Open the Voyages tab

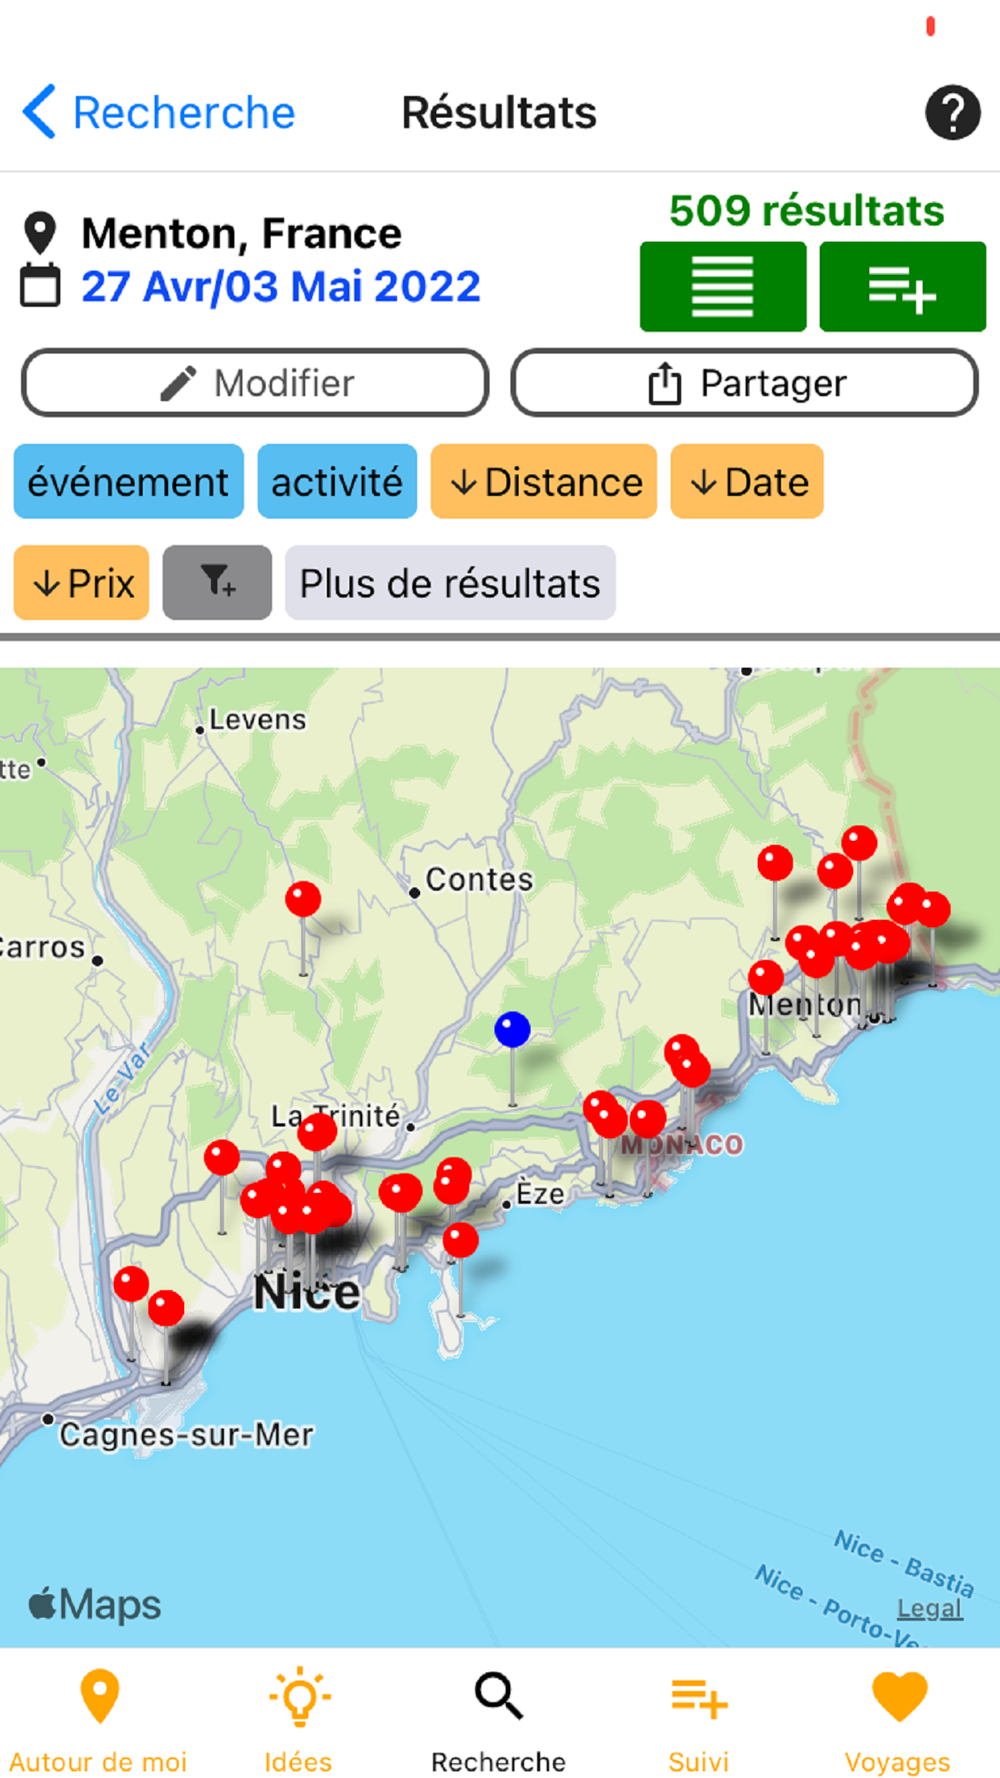pyautogui.click(x=898, y=1720)
